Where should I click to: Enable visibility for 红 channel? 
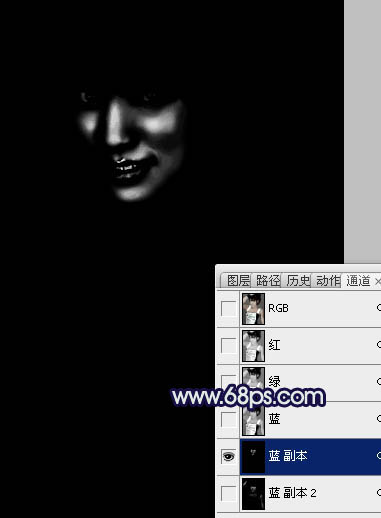pos(228,345)
